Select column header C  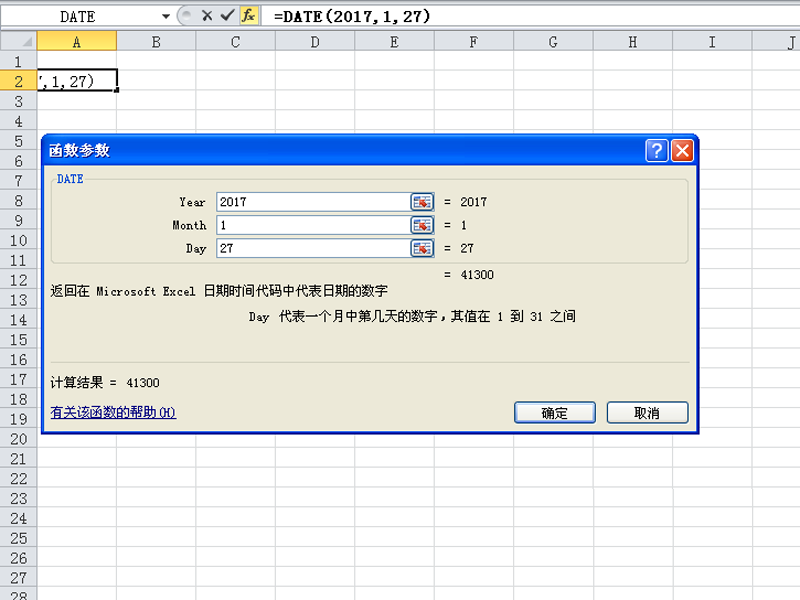pos(235,41)
